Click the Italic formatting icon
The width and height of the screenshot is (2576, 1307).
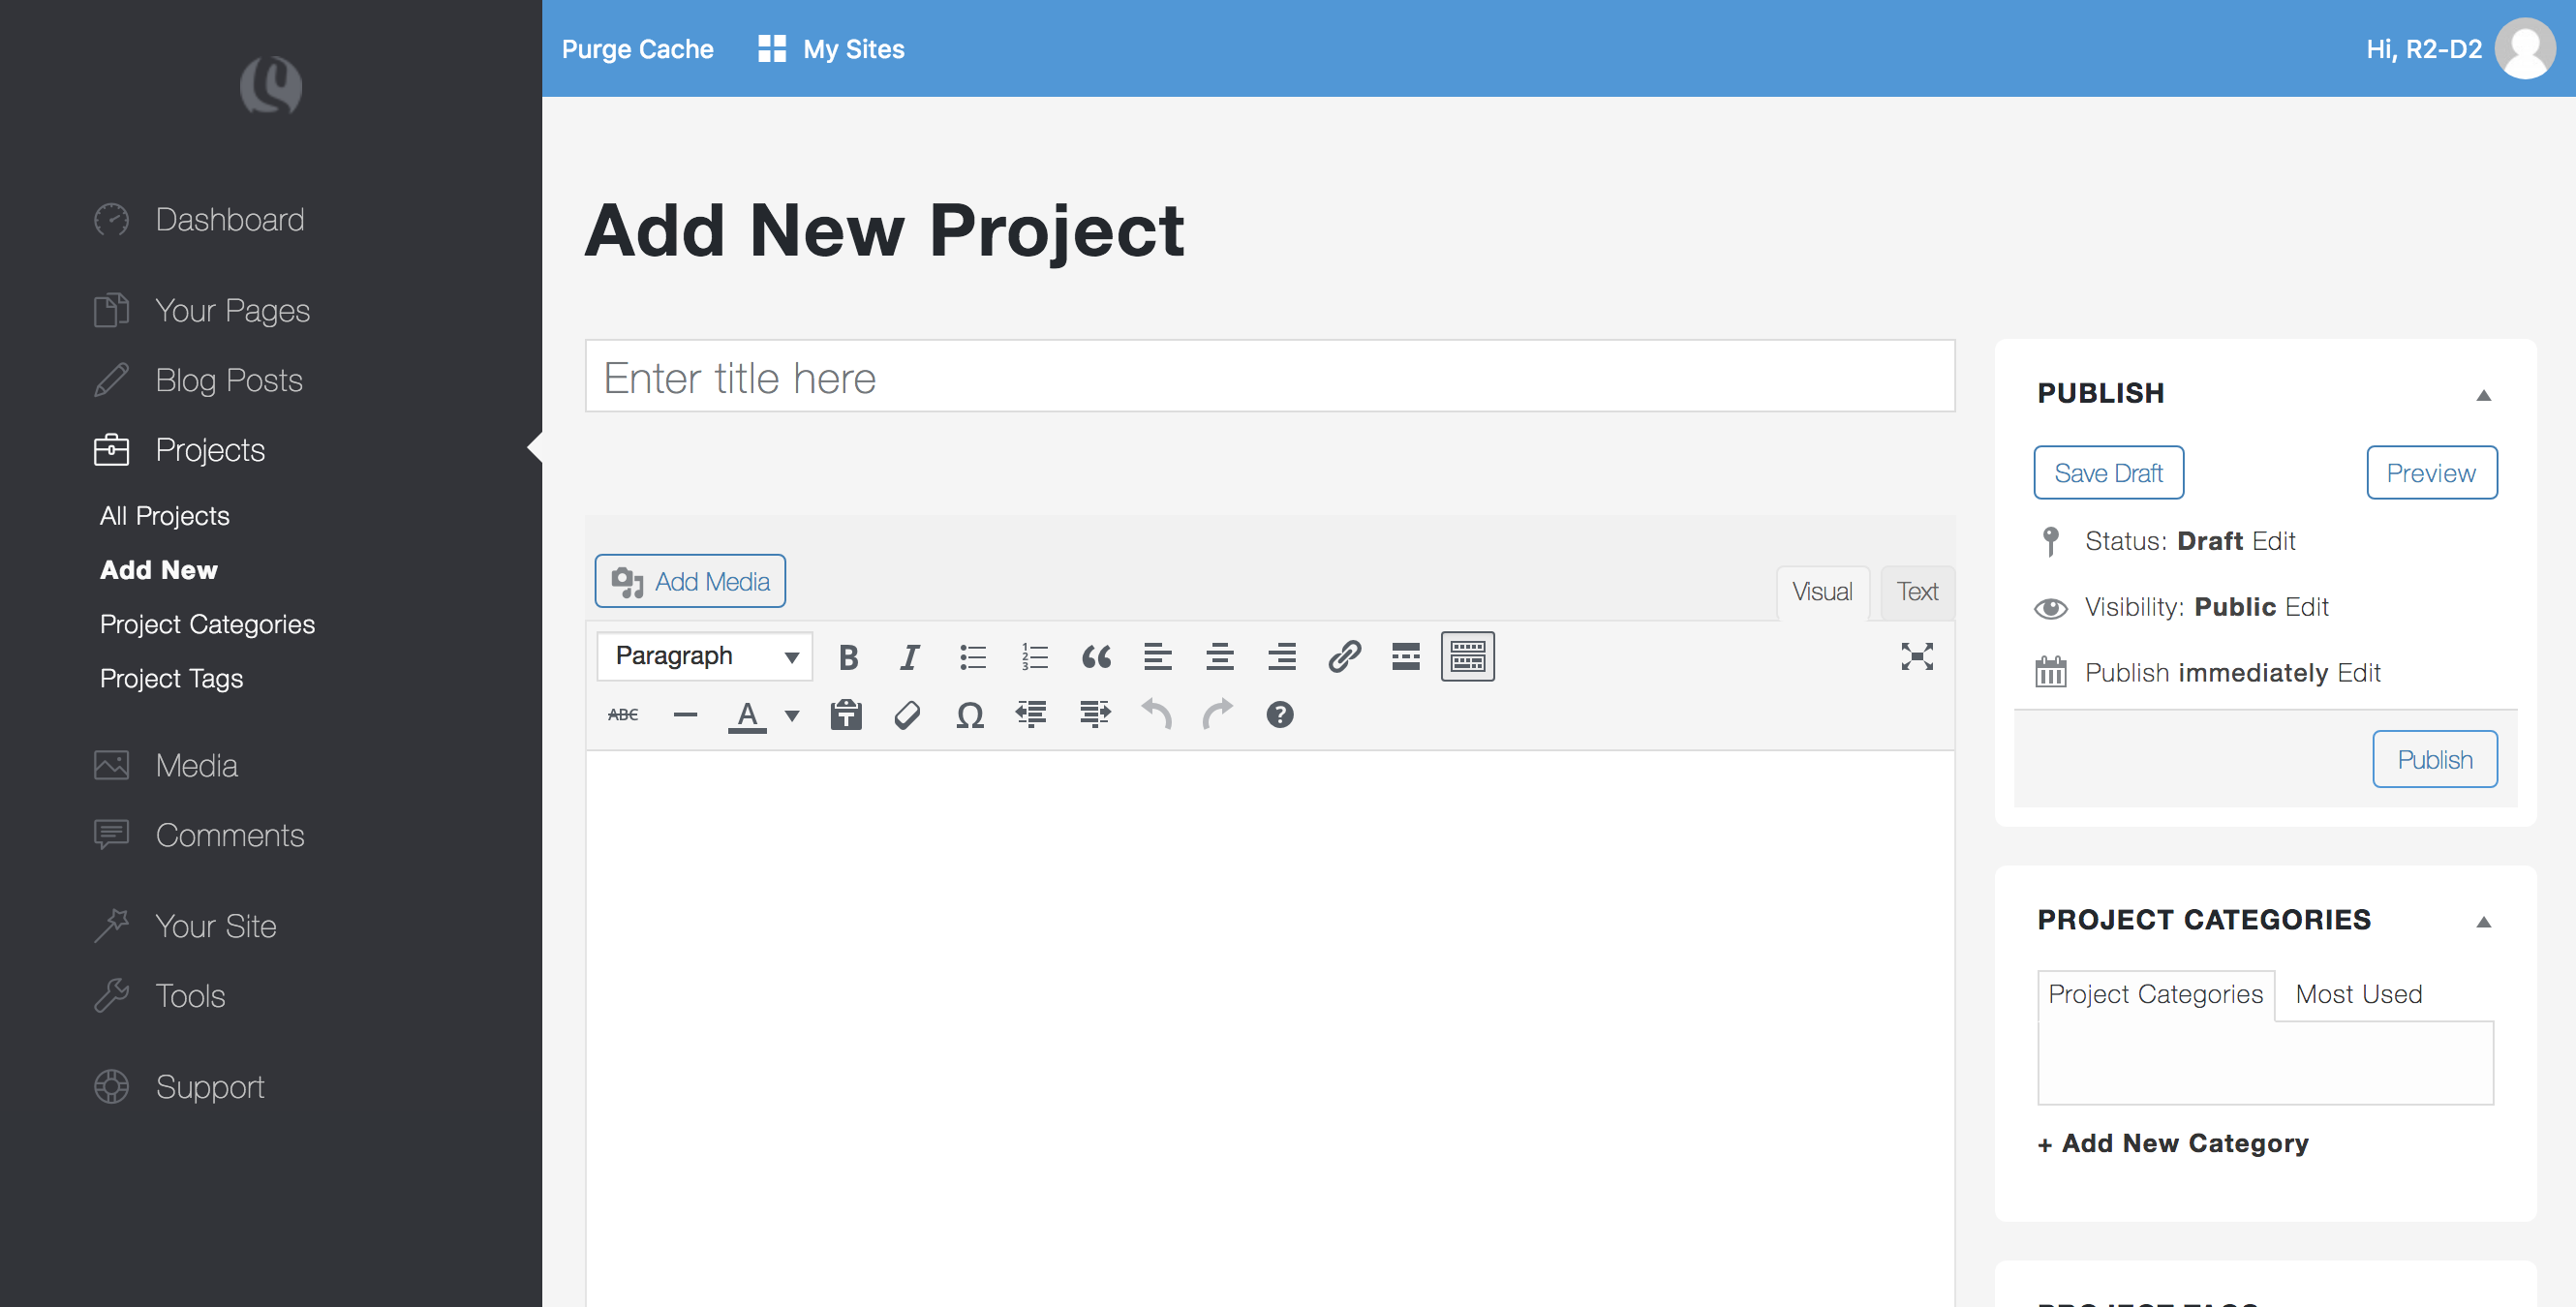909,657
